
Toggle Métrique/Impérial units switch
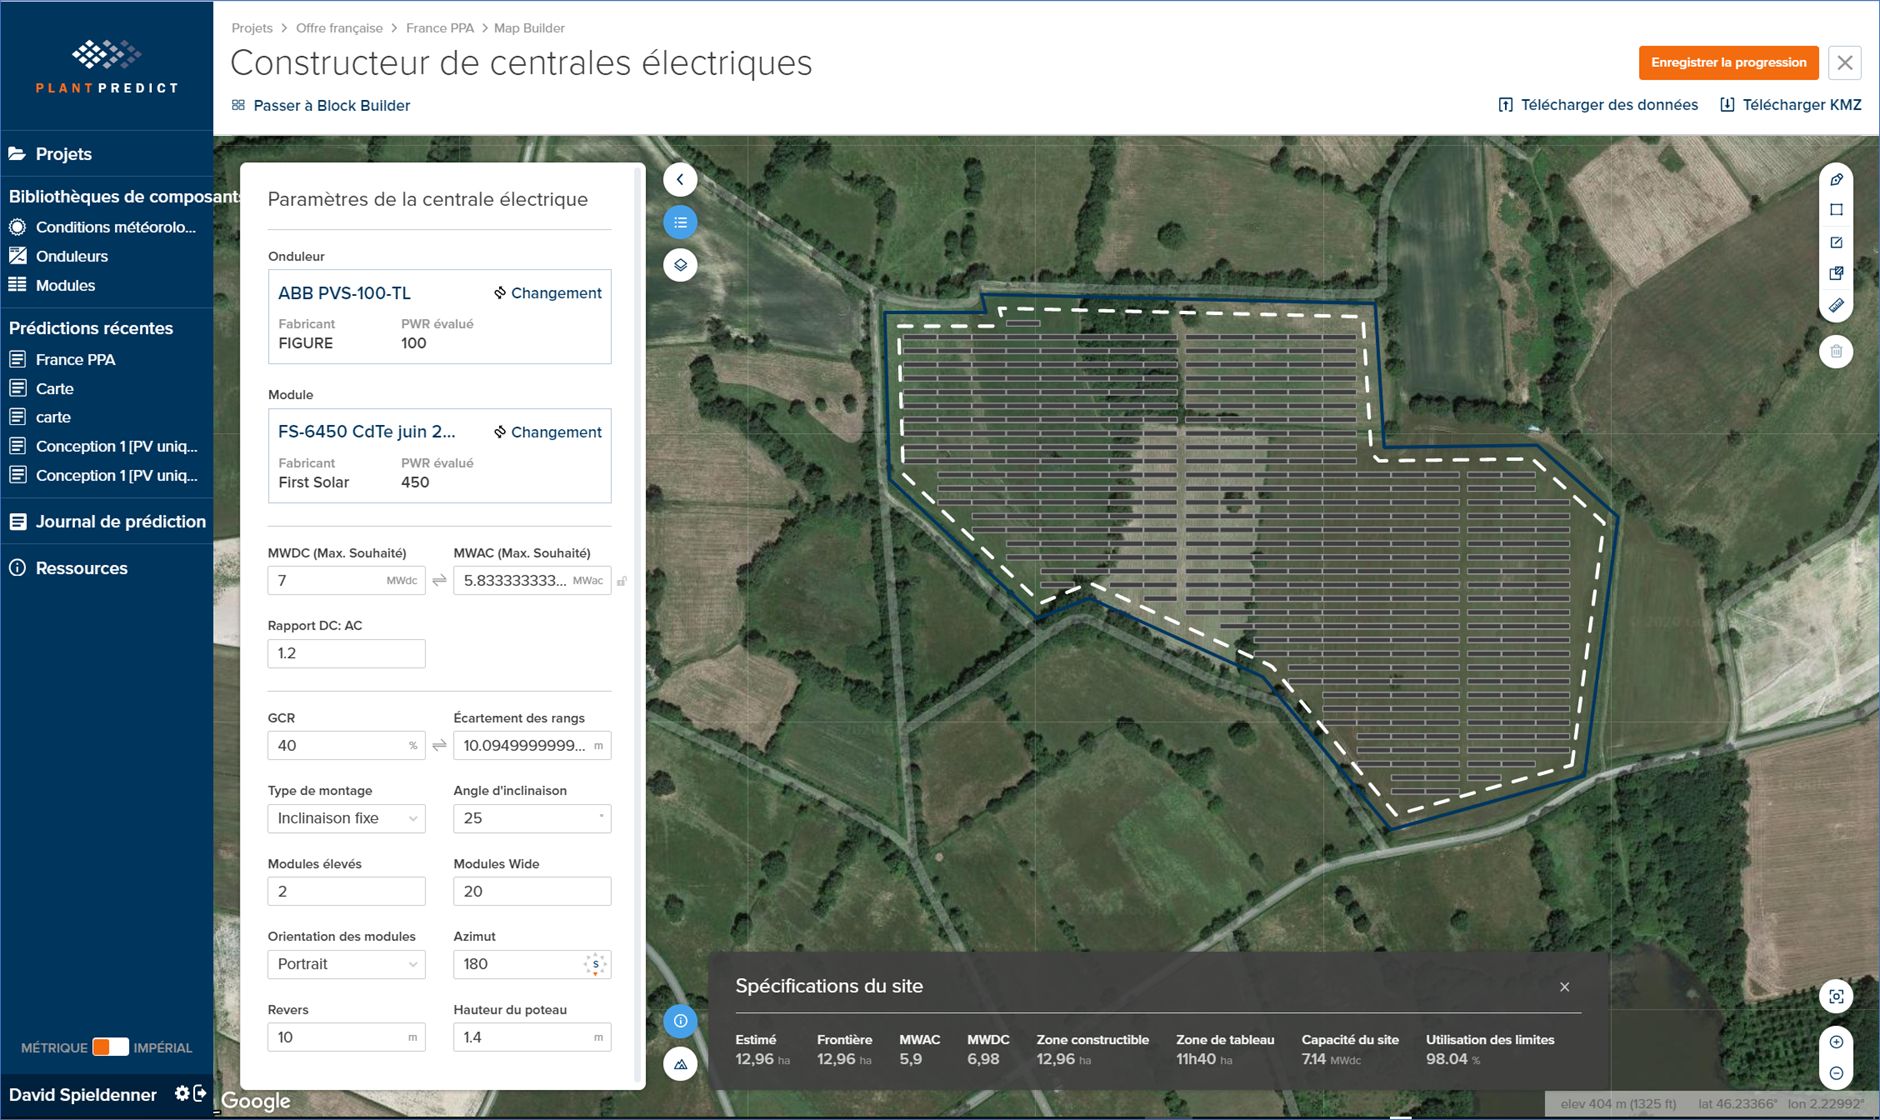(x=110, y=1047)
